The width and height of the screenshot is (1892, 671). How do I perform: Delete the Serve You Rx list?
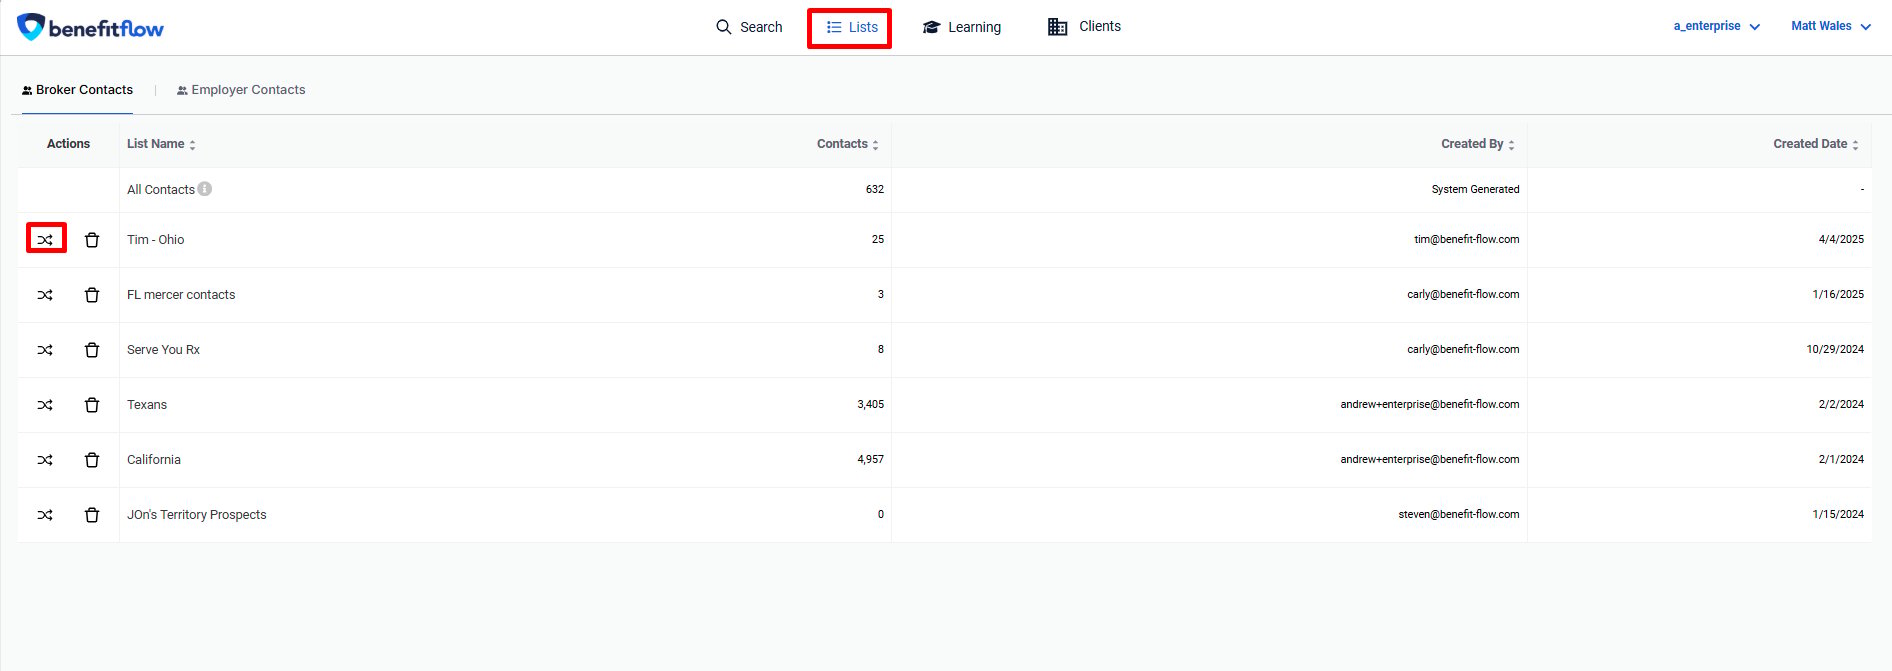click(92, 350)
